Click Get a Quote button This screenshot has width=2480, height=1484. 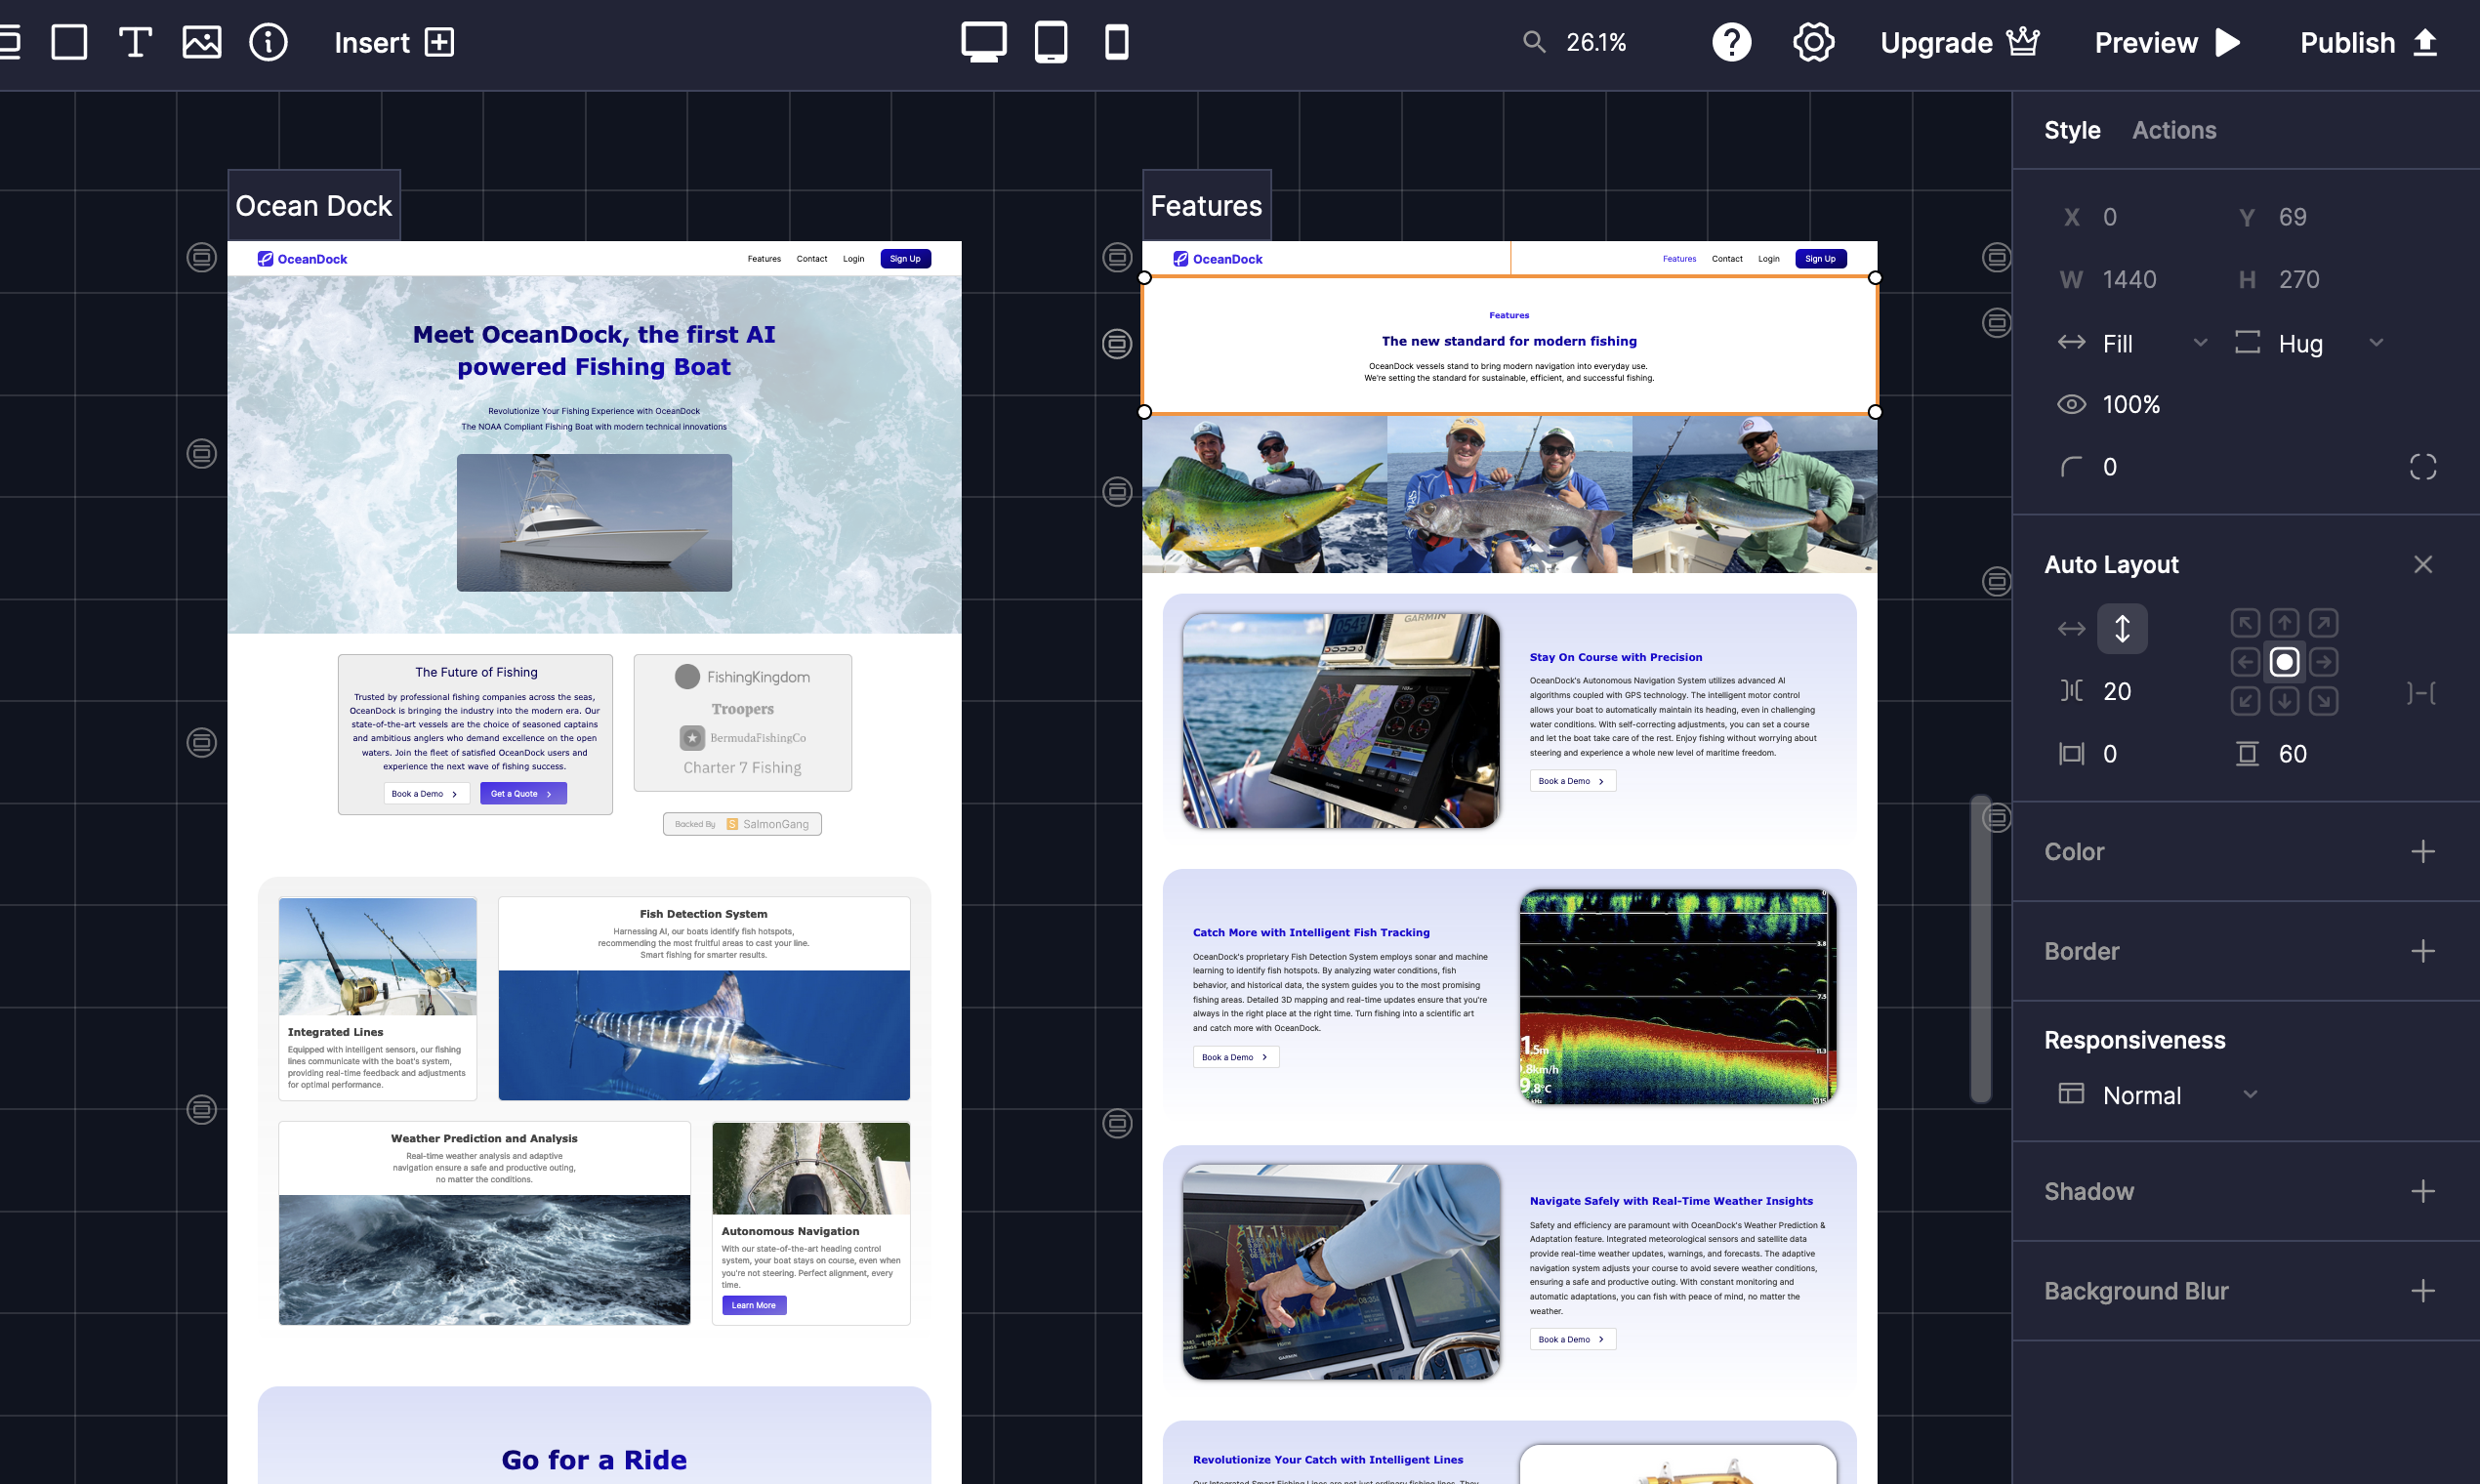523,793
